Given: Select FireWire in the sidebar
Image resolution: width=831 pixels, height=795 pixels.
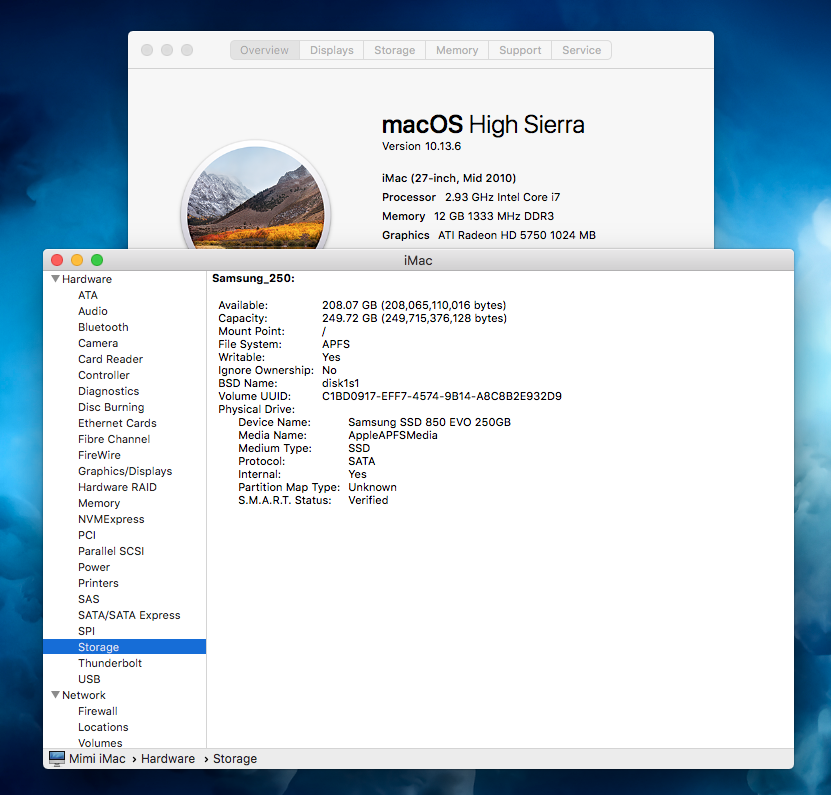Looking at the screenshot, I should coord(99,455).
